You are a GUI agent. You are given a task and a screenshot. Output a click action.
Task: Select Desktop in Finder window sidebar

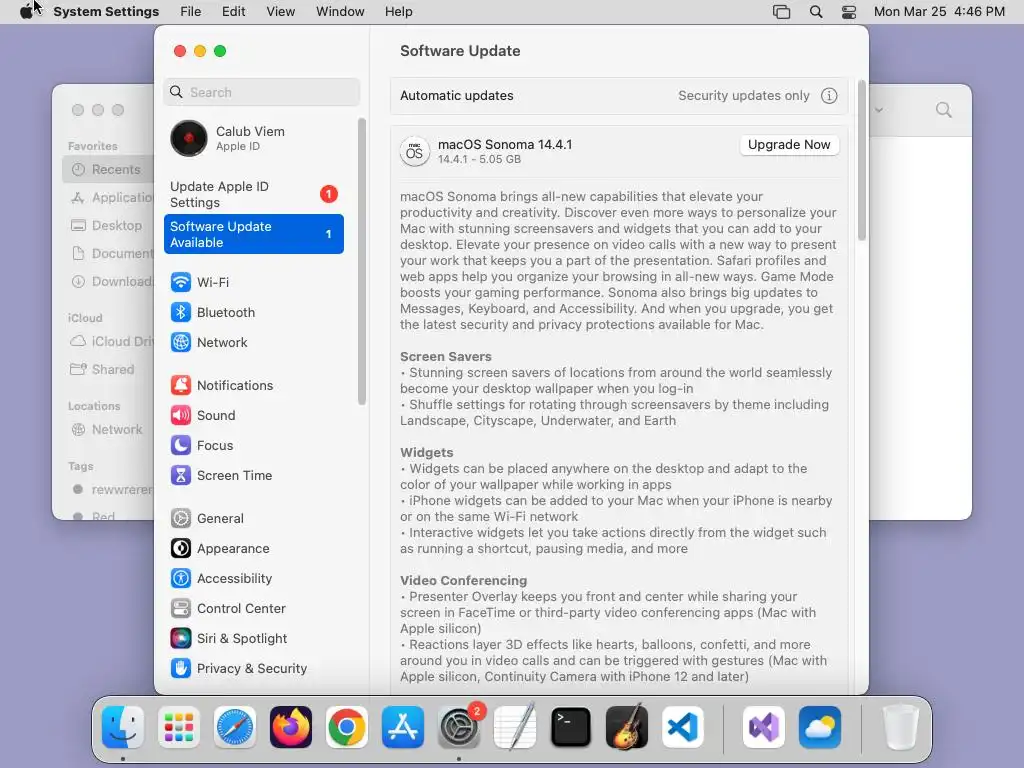click(108, 225)
